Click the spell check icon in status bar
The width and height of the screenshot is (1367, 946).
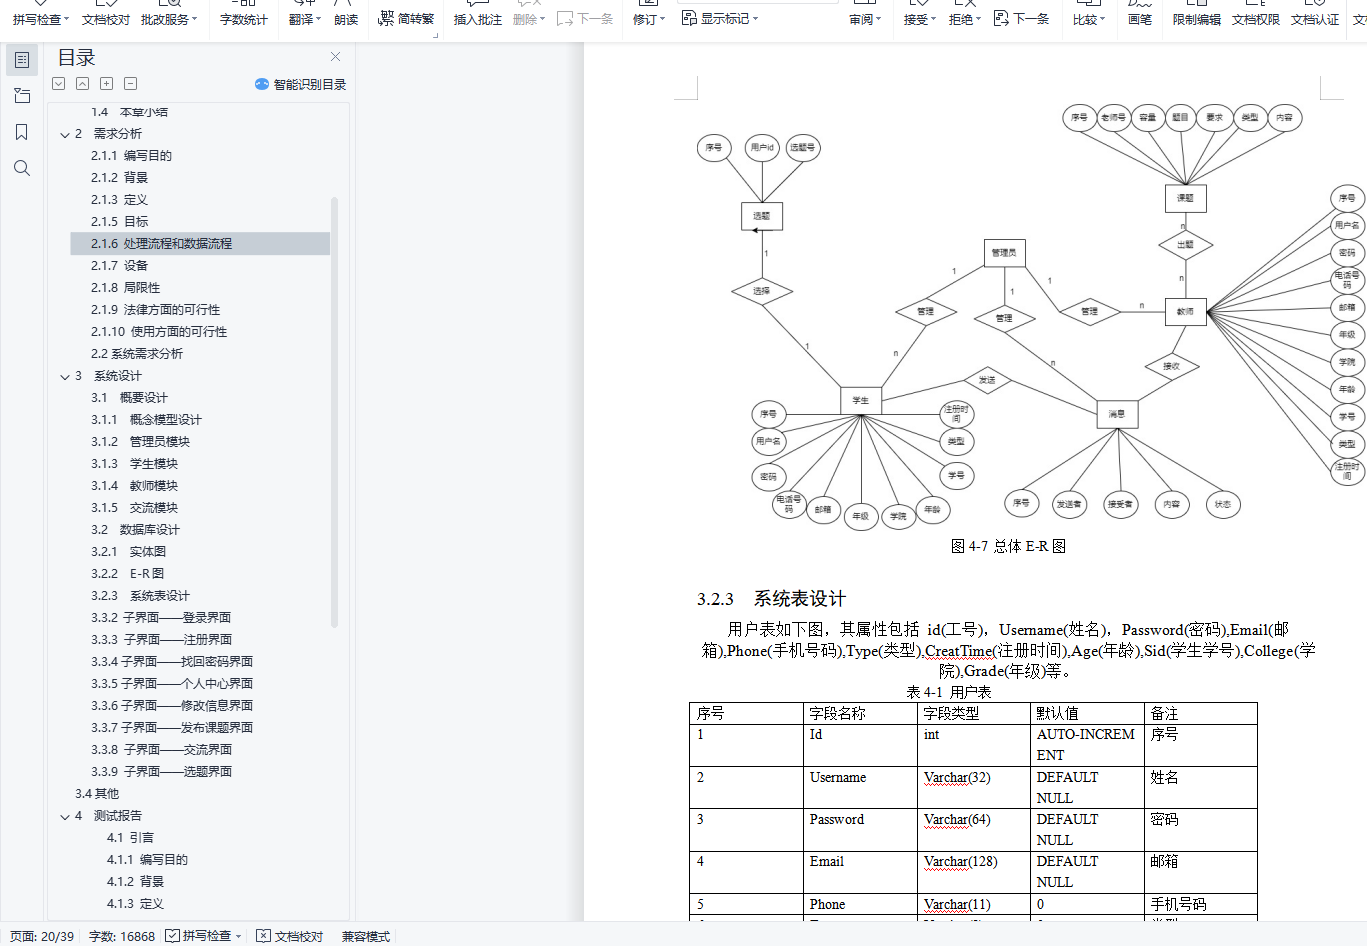(x=172, y=936)
